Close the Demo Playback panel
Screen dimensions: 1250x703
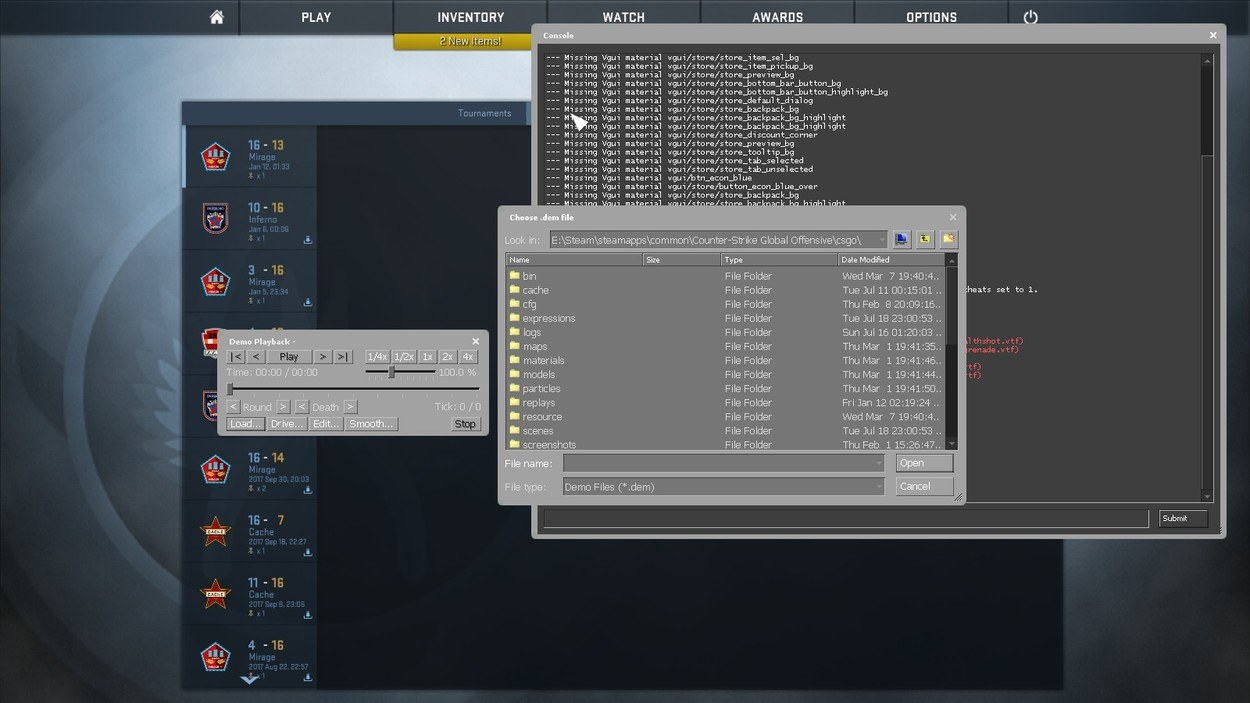tap(476, 341)
